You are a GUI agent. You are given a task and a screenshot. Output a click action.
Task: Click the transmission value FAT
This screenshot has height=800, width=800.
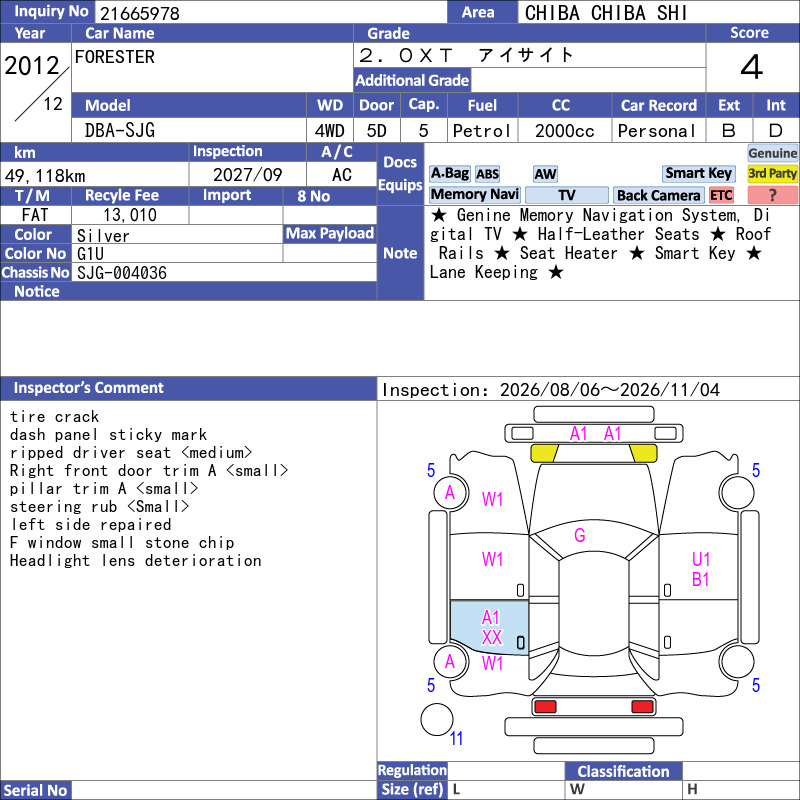pos(35,215)
